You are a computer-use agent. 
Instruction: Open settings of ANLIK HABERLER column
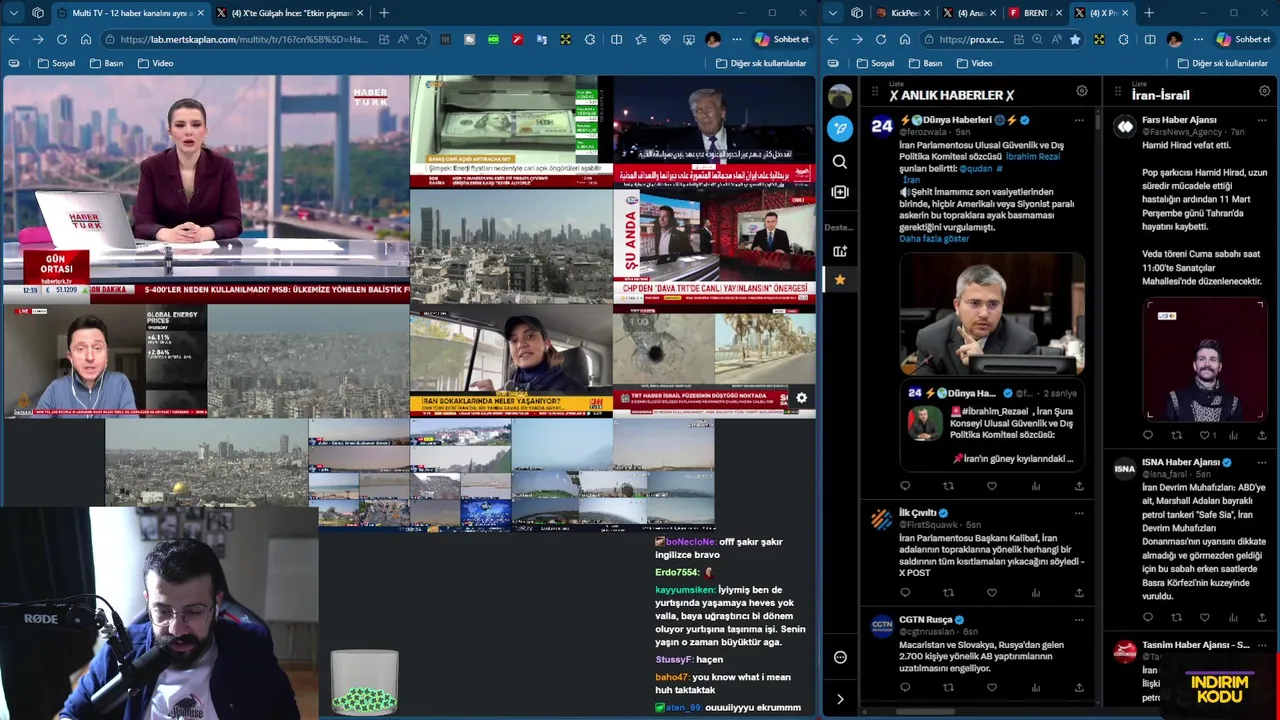[x=1081, y=91]
